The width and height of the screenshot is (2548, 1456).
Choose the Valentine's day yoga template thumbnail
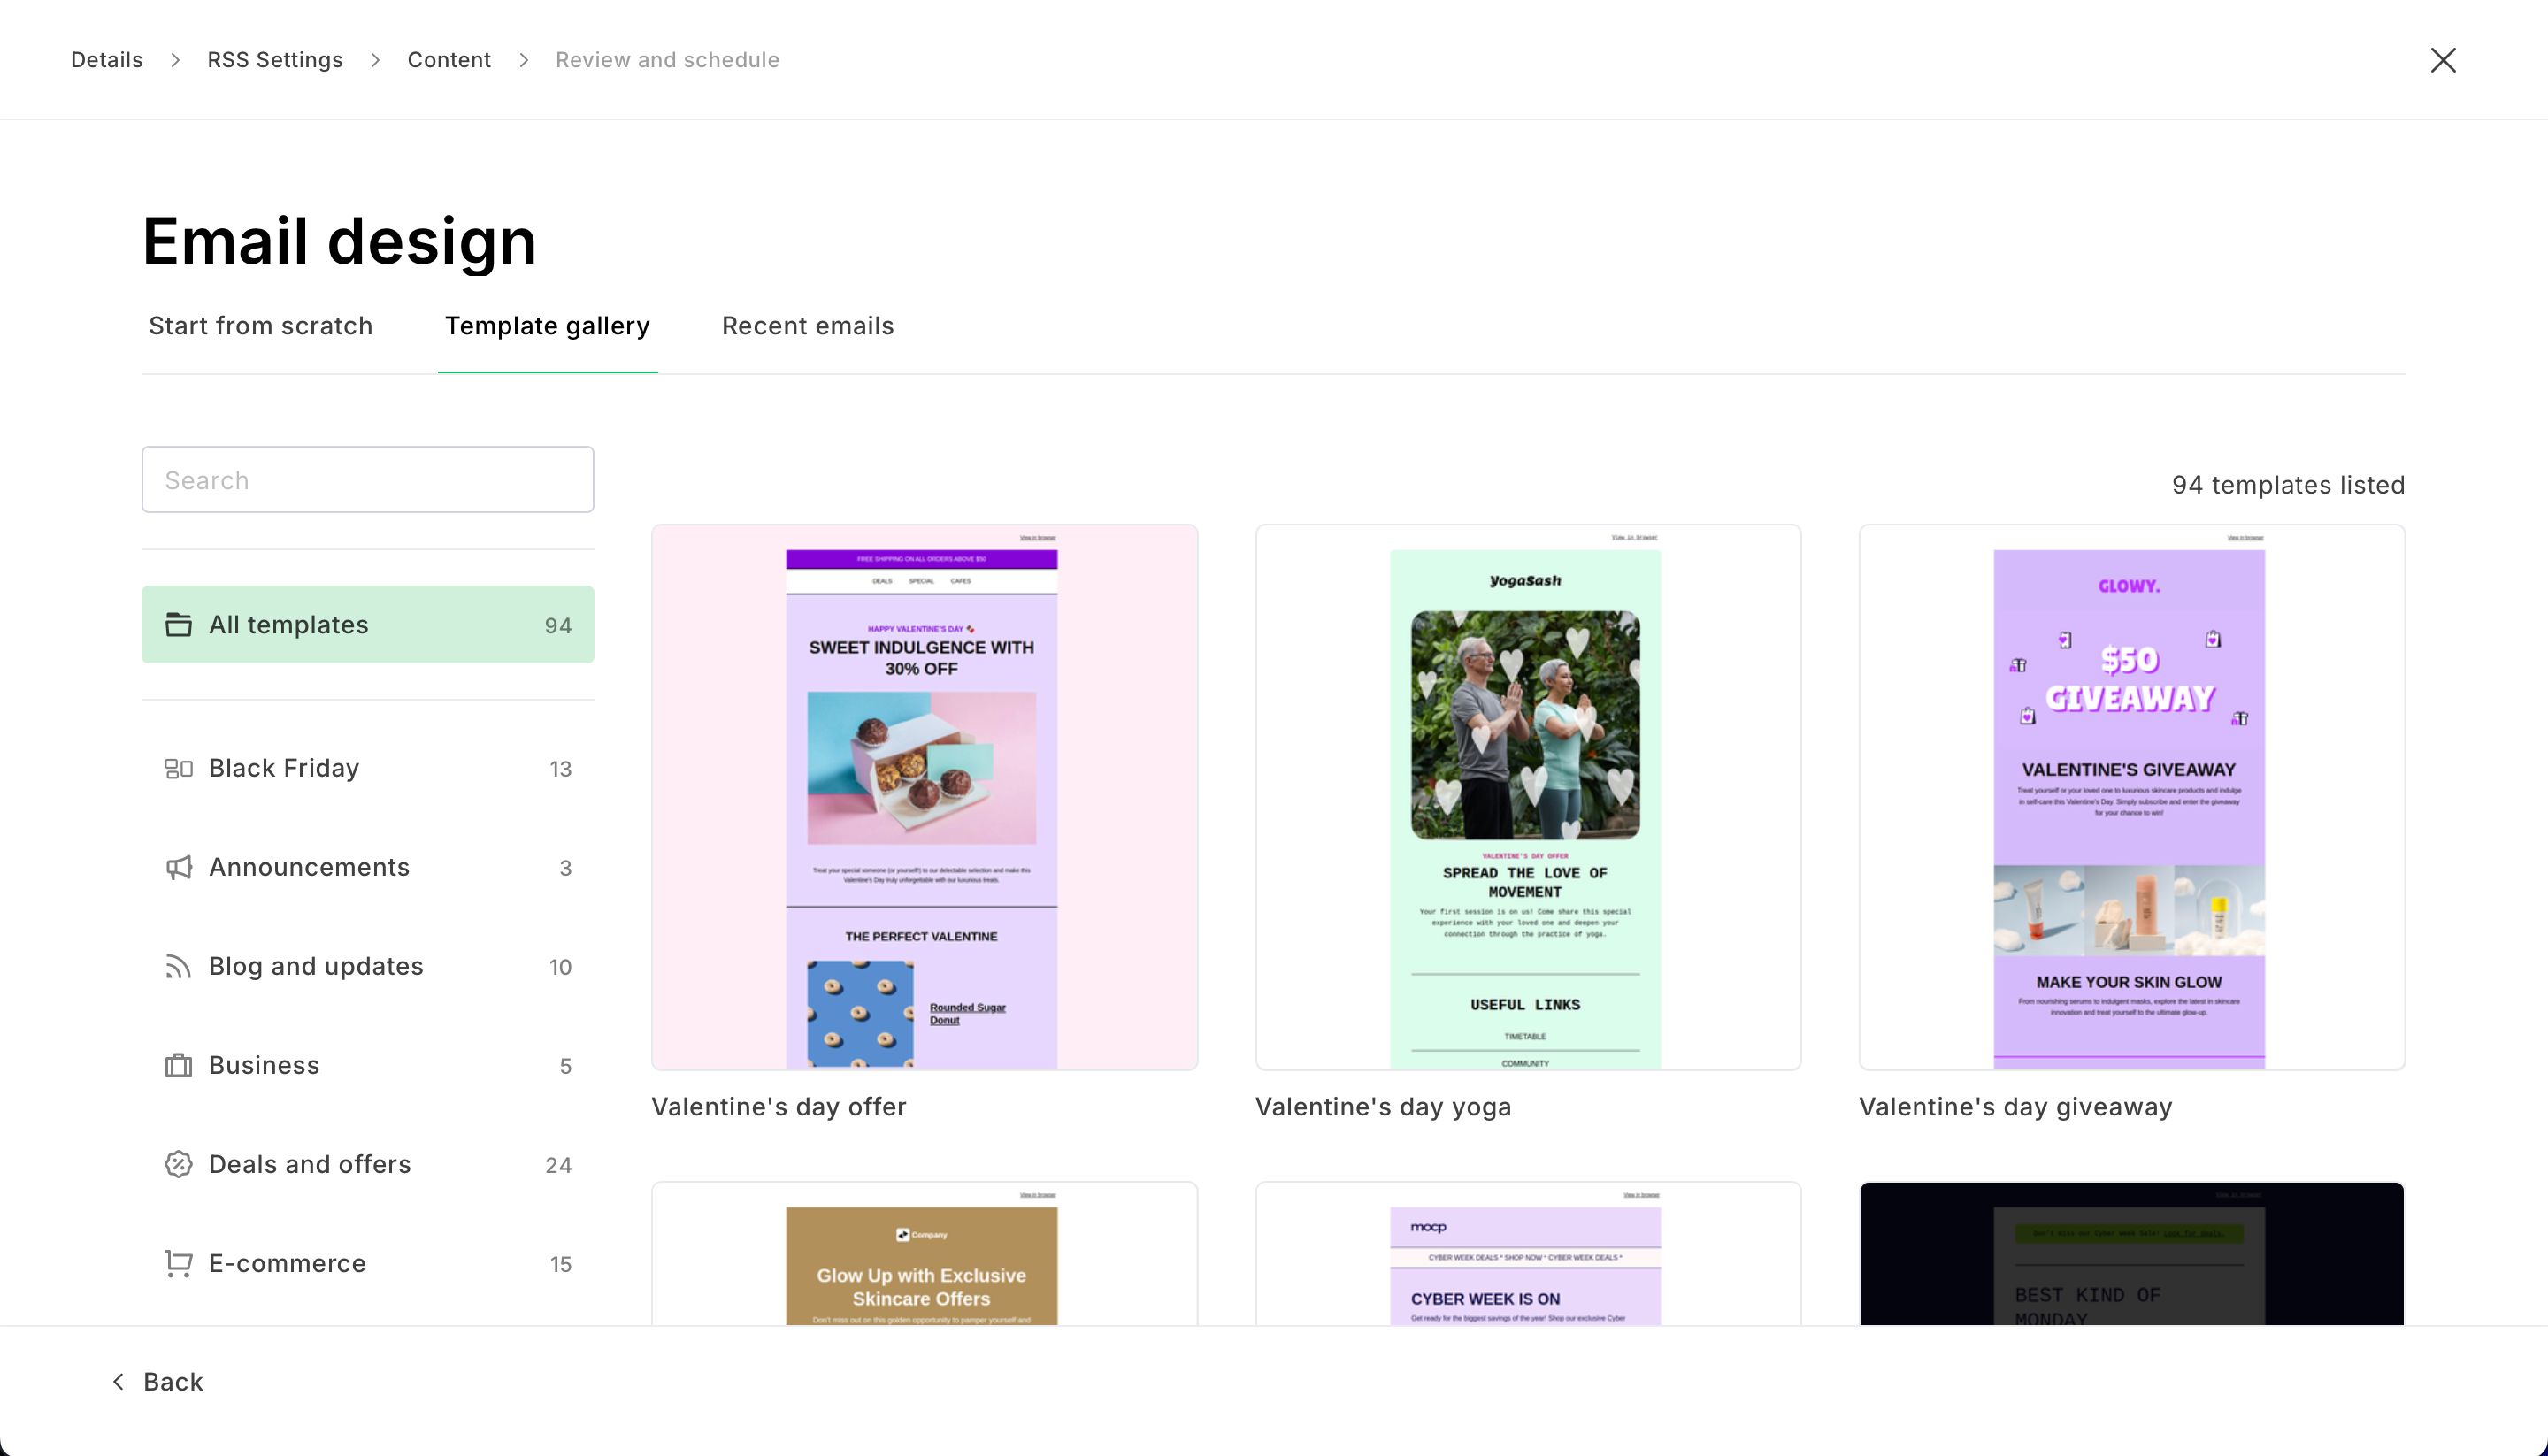[1528, 797]
